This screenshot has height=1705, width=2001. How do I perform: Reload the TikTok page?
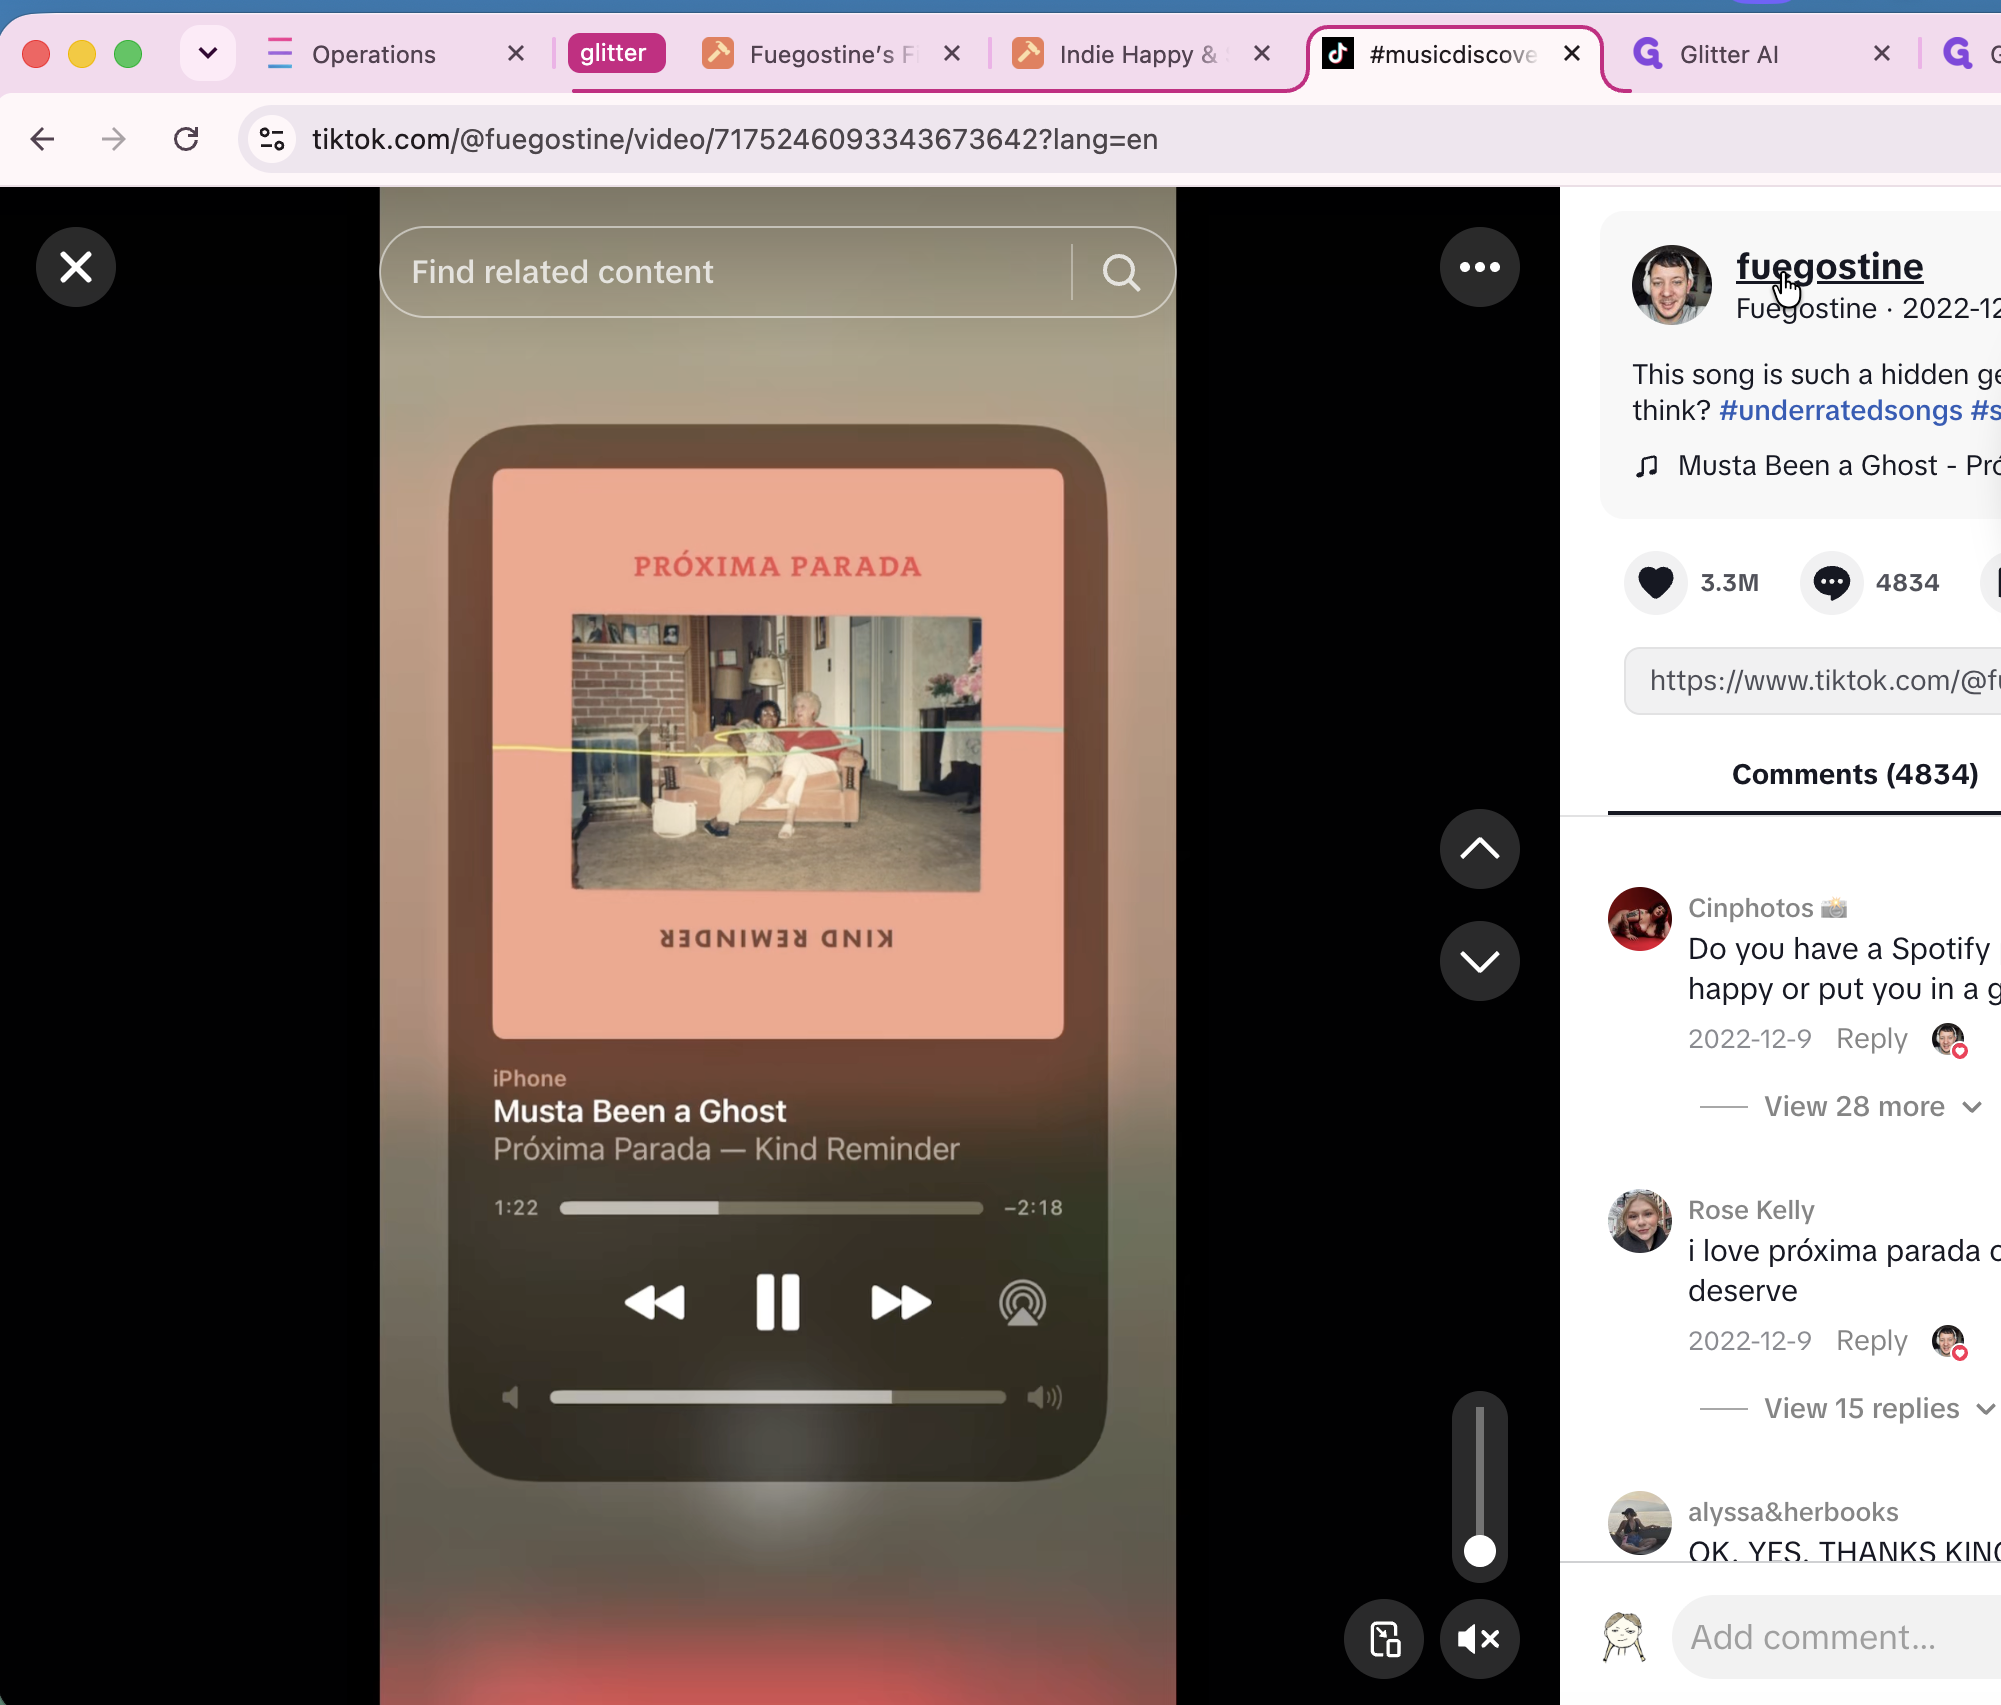coord(187,139)
